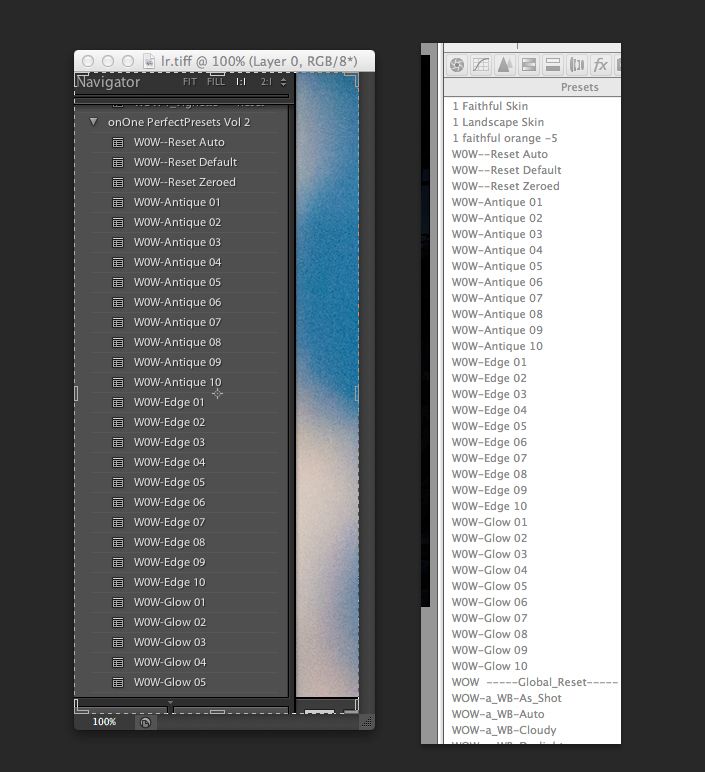Collapse the onOne PerfectPresets Vol 2 folder
Image resolution: width=705 pixels, height=772 pixels.
(x=93, y=122)
